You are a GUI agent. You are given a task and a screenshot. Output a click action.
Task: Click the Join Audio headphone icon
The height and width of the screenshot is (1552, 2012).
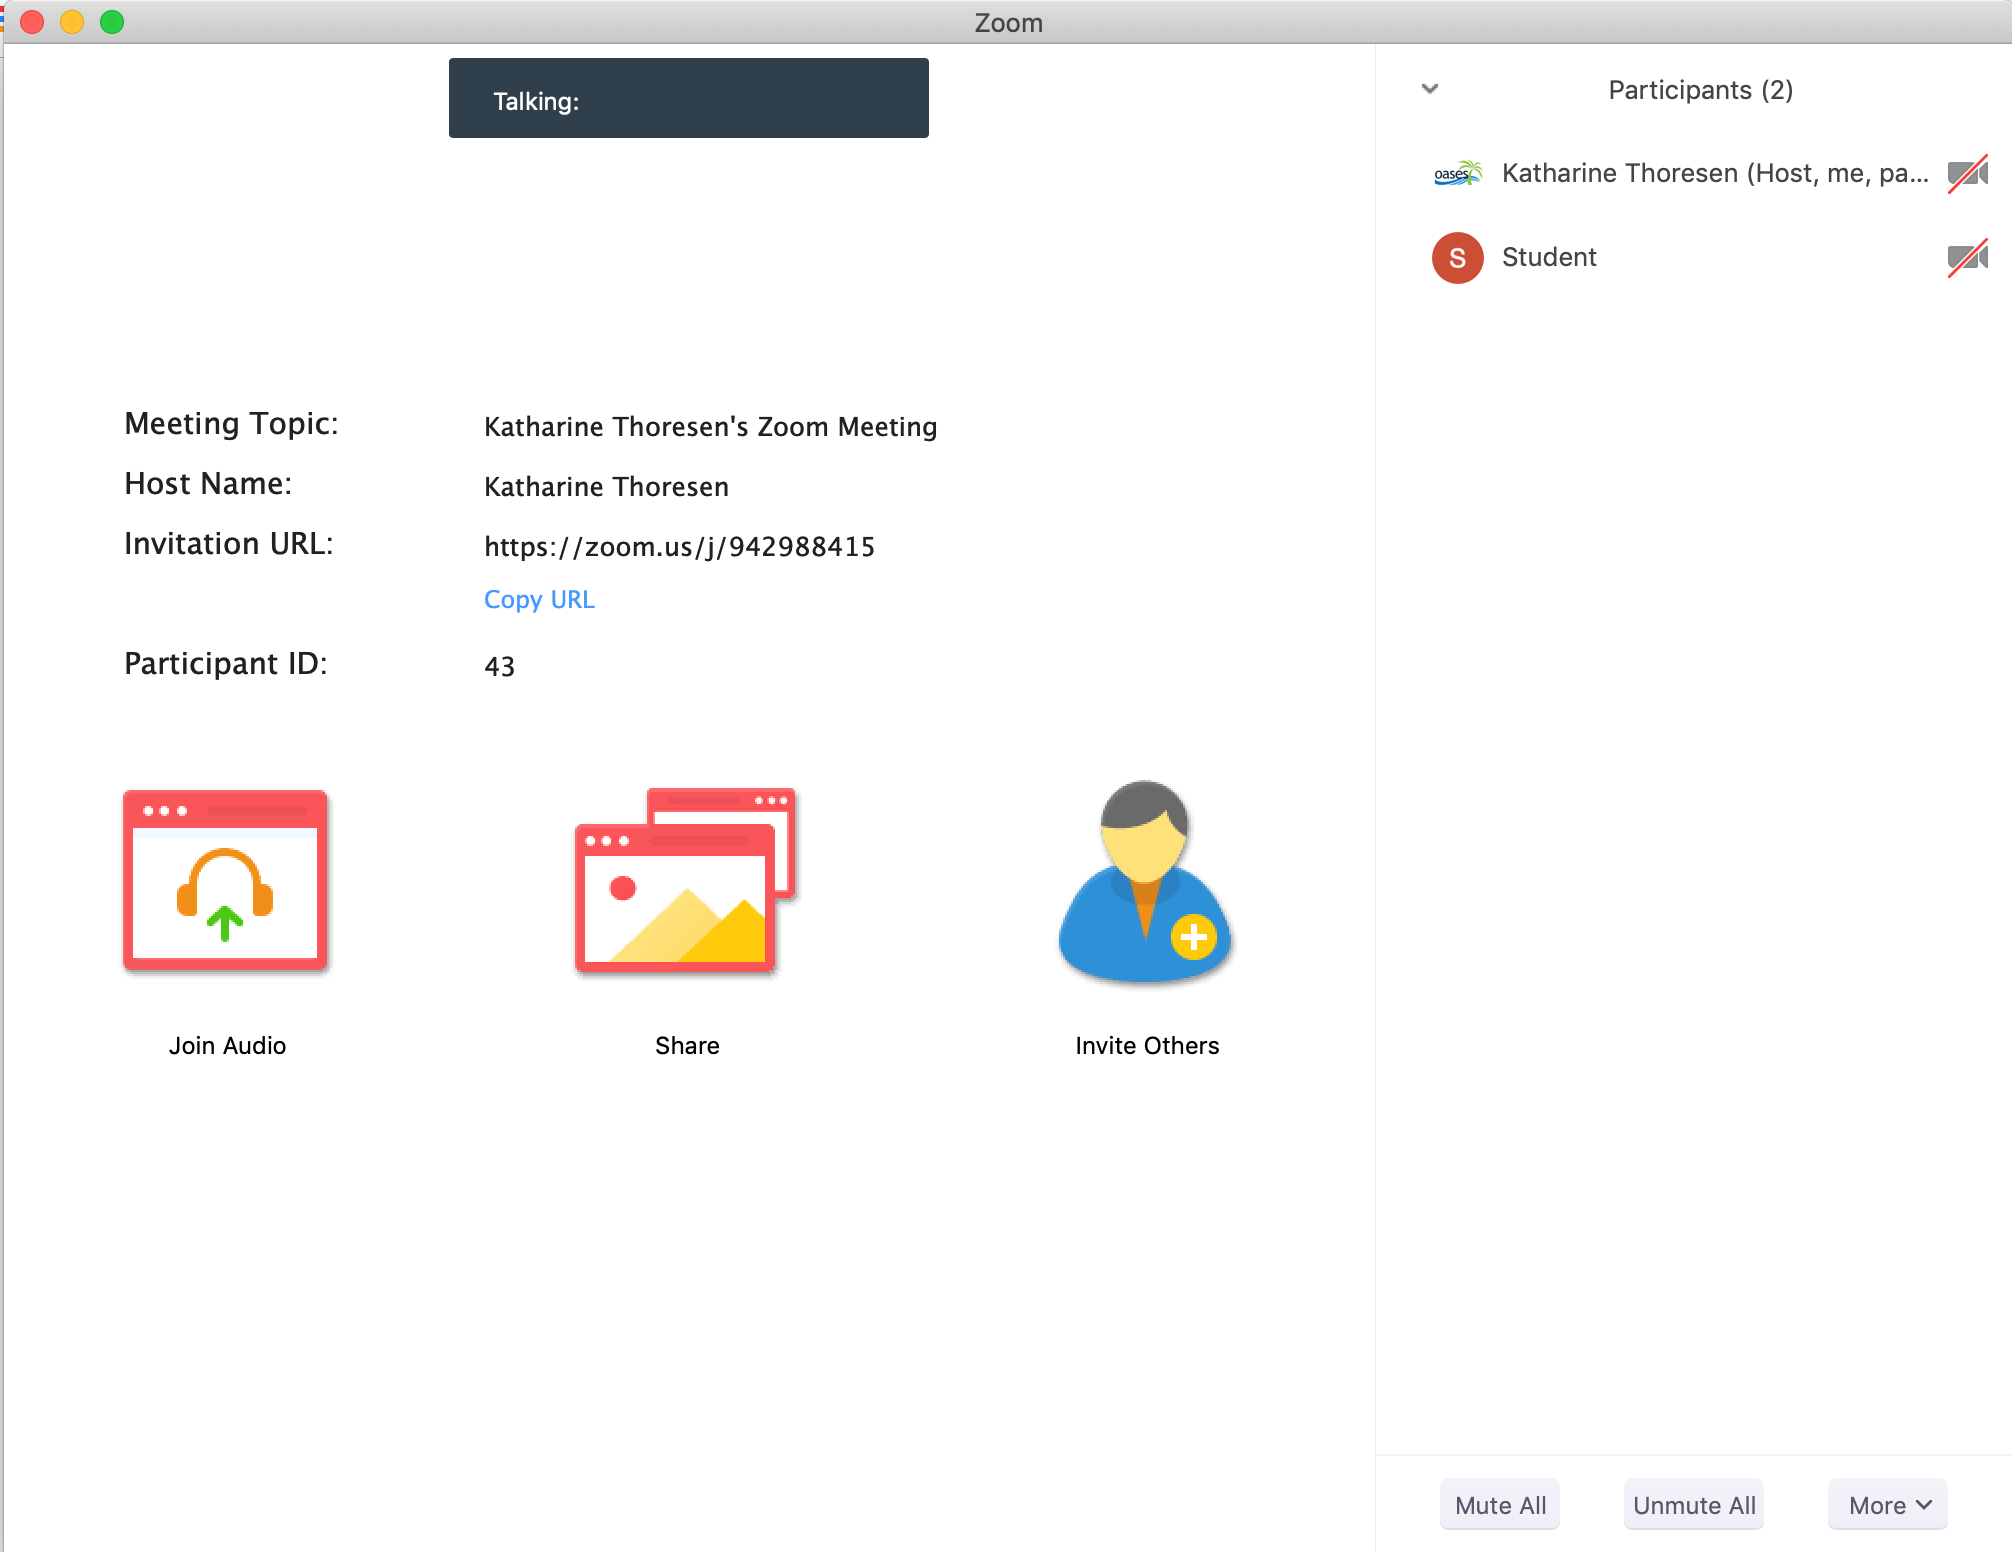[x=226, y=881]
